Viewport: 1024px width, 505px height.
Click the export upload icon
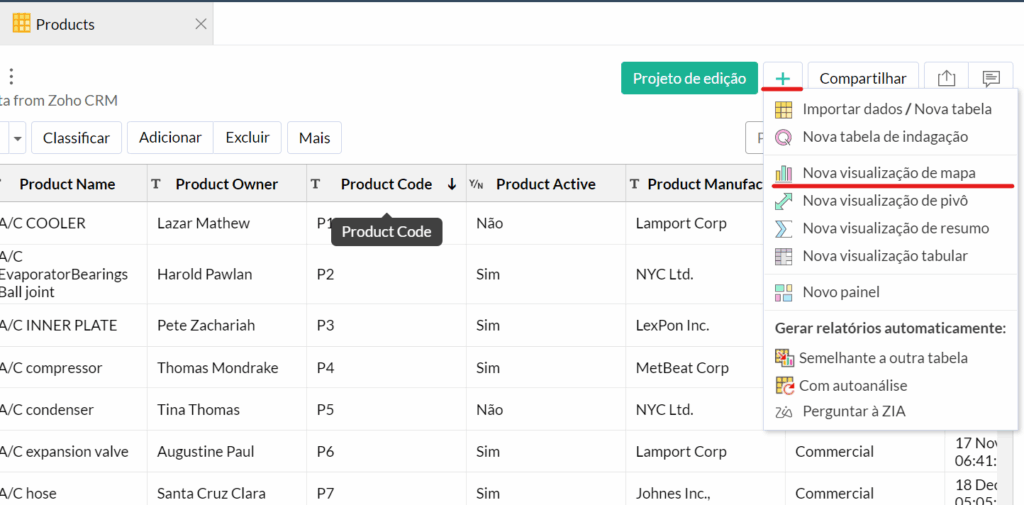pos(946,78)
